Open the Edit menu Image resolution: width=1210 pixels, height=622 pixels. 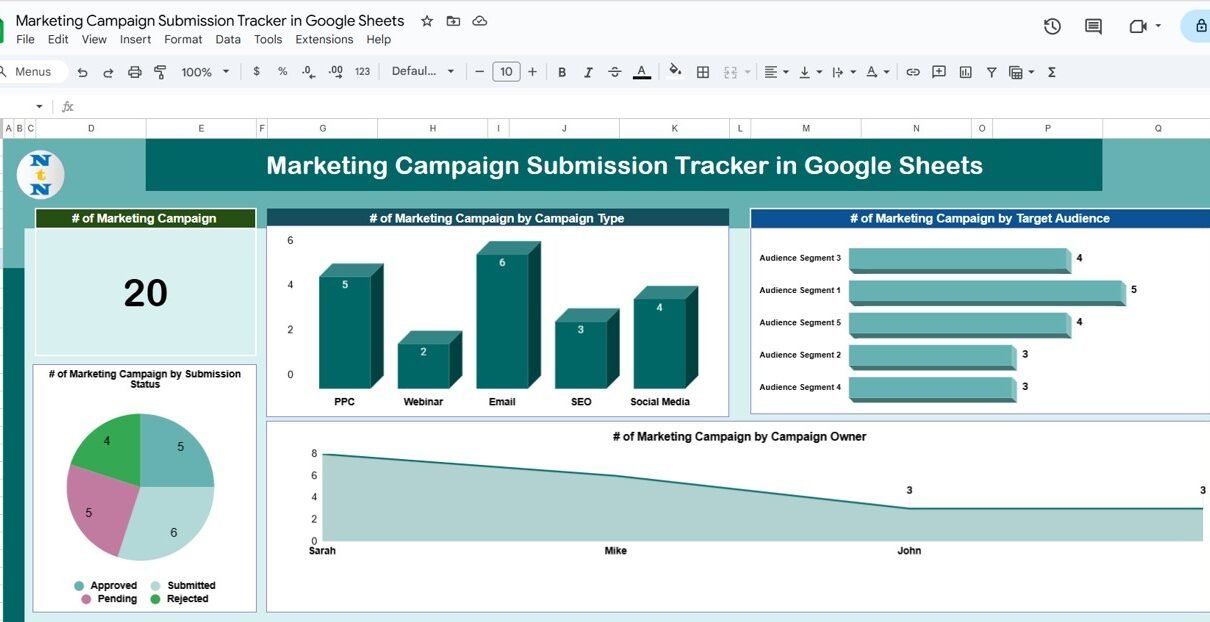[58, 40]
